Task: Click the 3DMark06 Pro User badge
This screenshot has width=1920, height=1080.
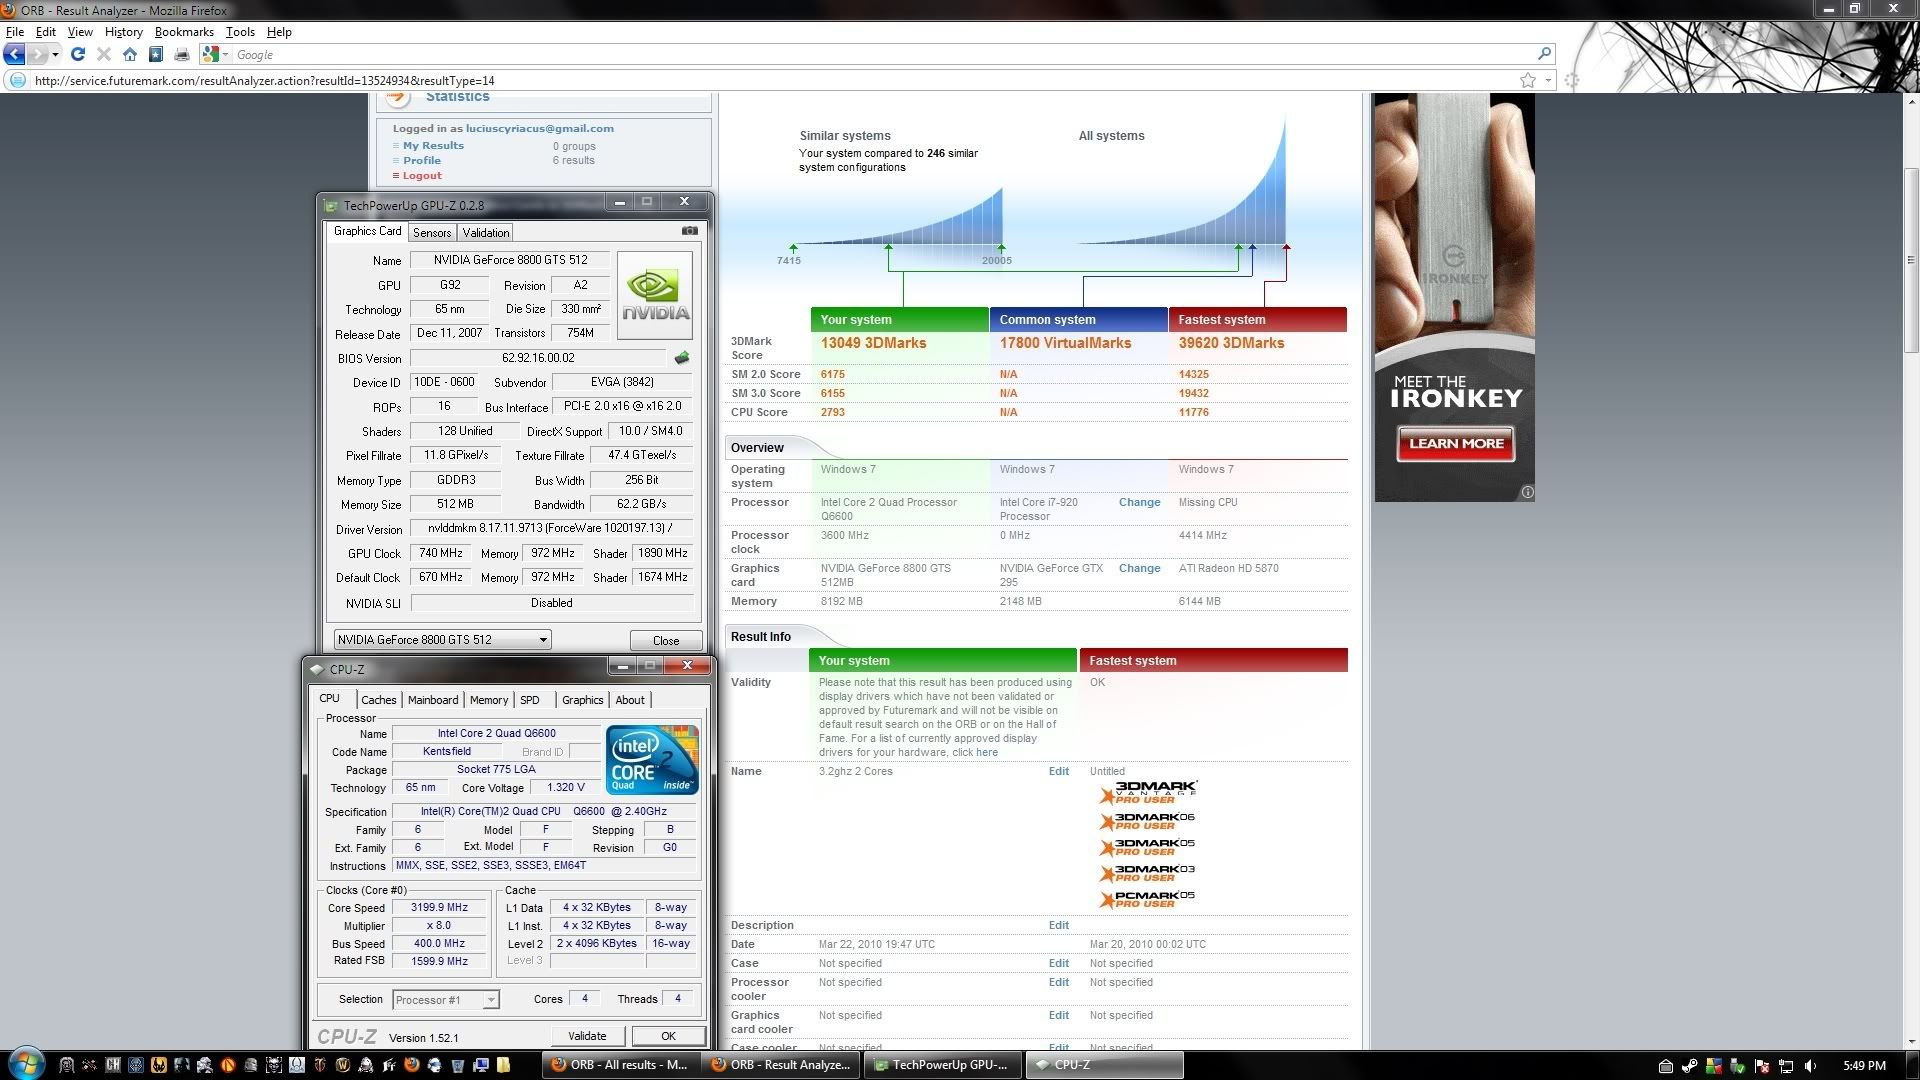Action: [x=1148, y=820]
